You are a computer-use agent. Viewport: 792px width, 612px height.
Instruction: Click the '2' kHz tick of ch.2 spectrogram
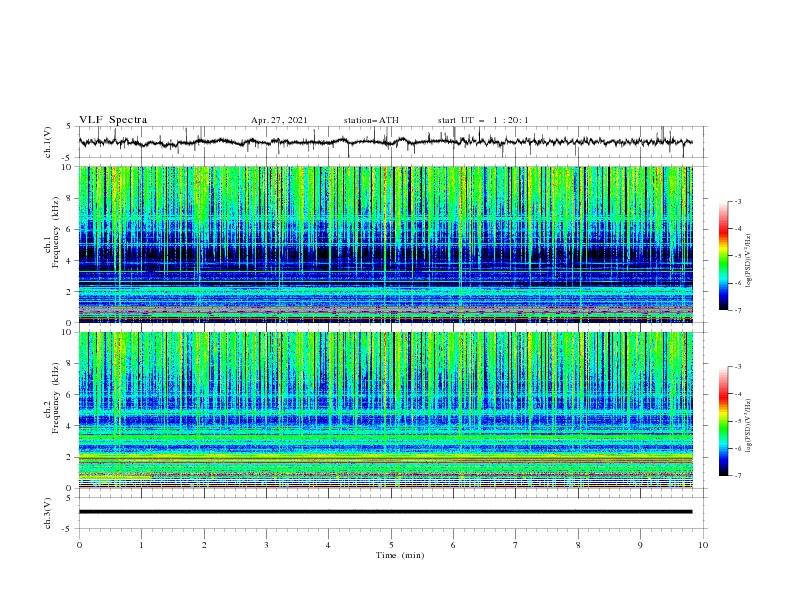click(70, 457)
